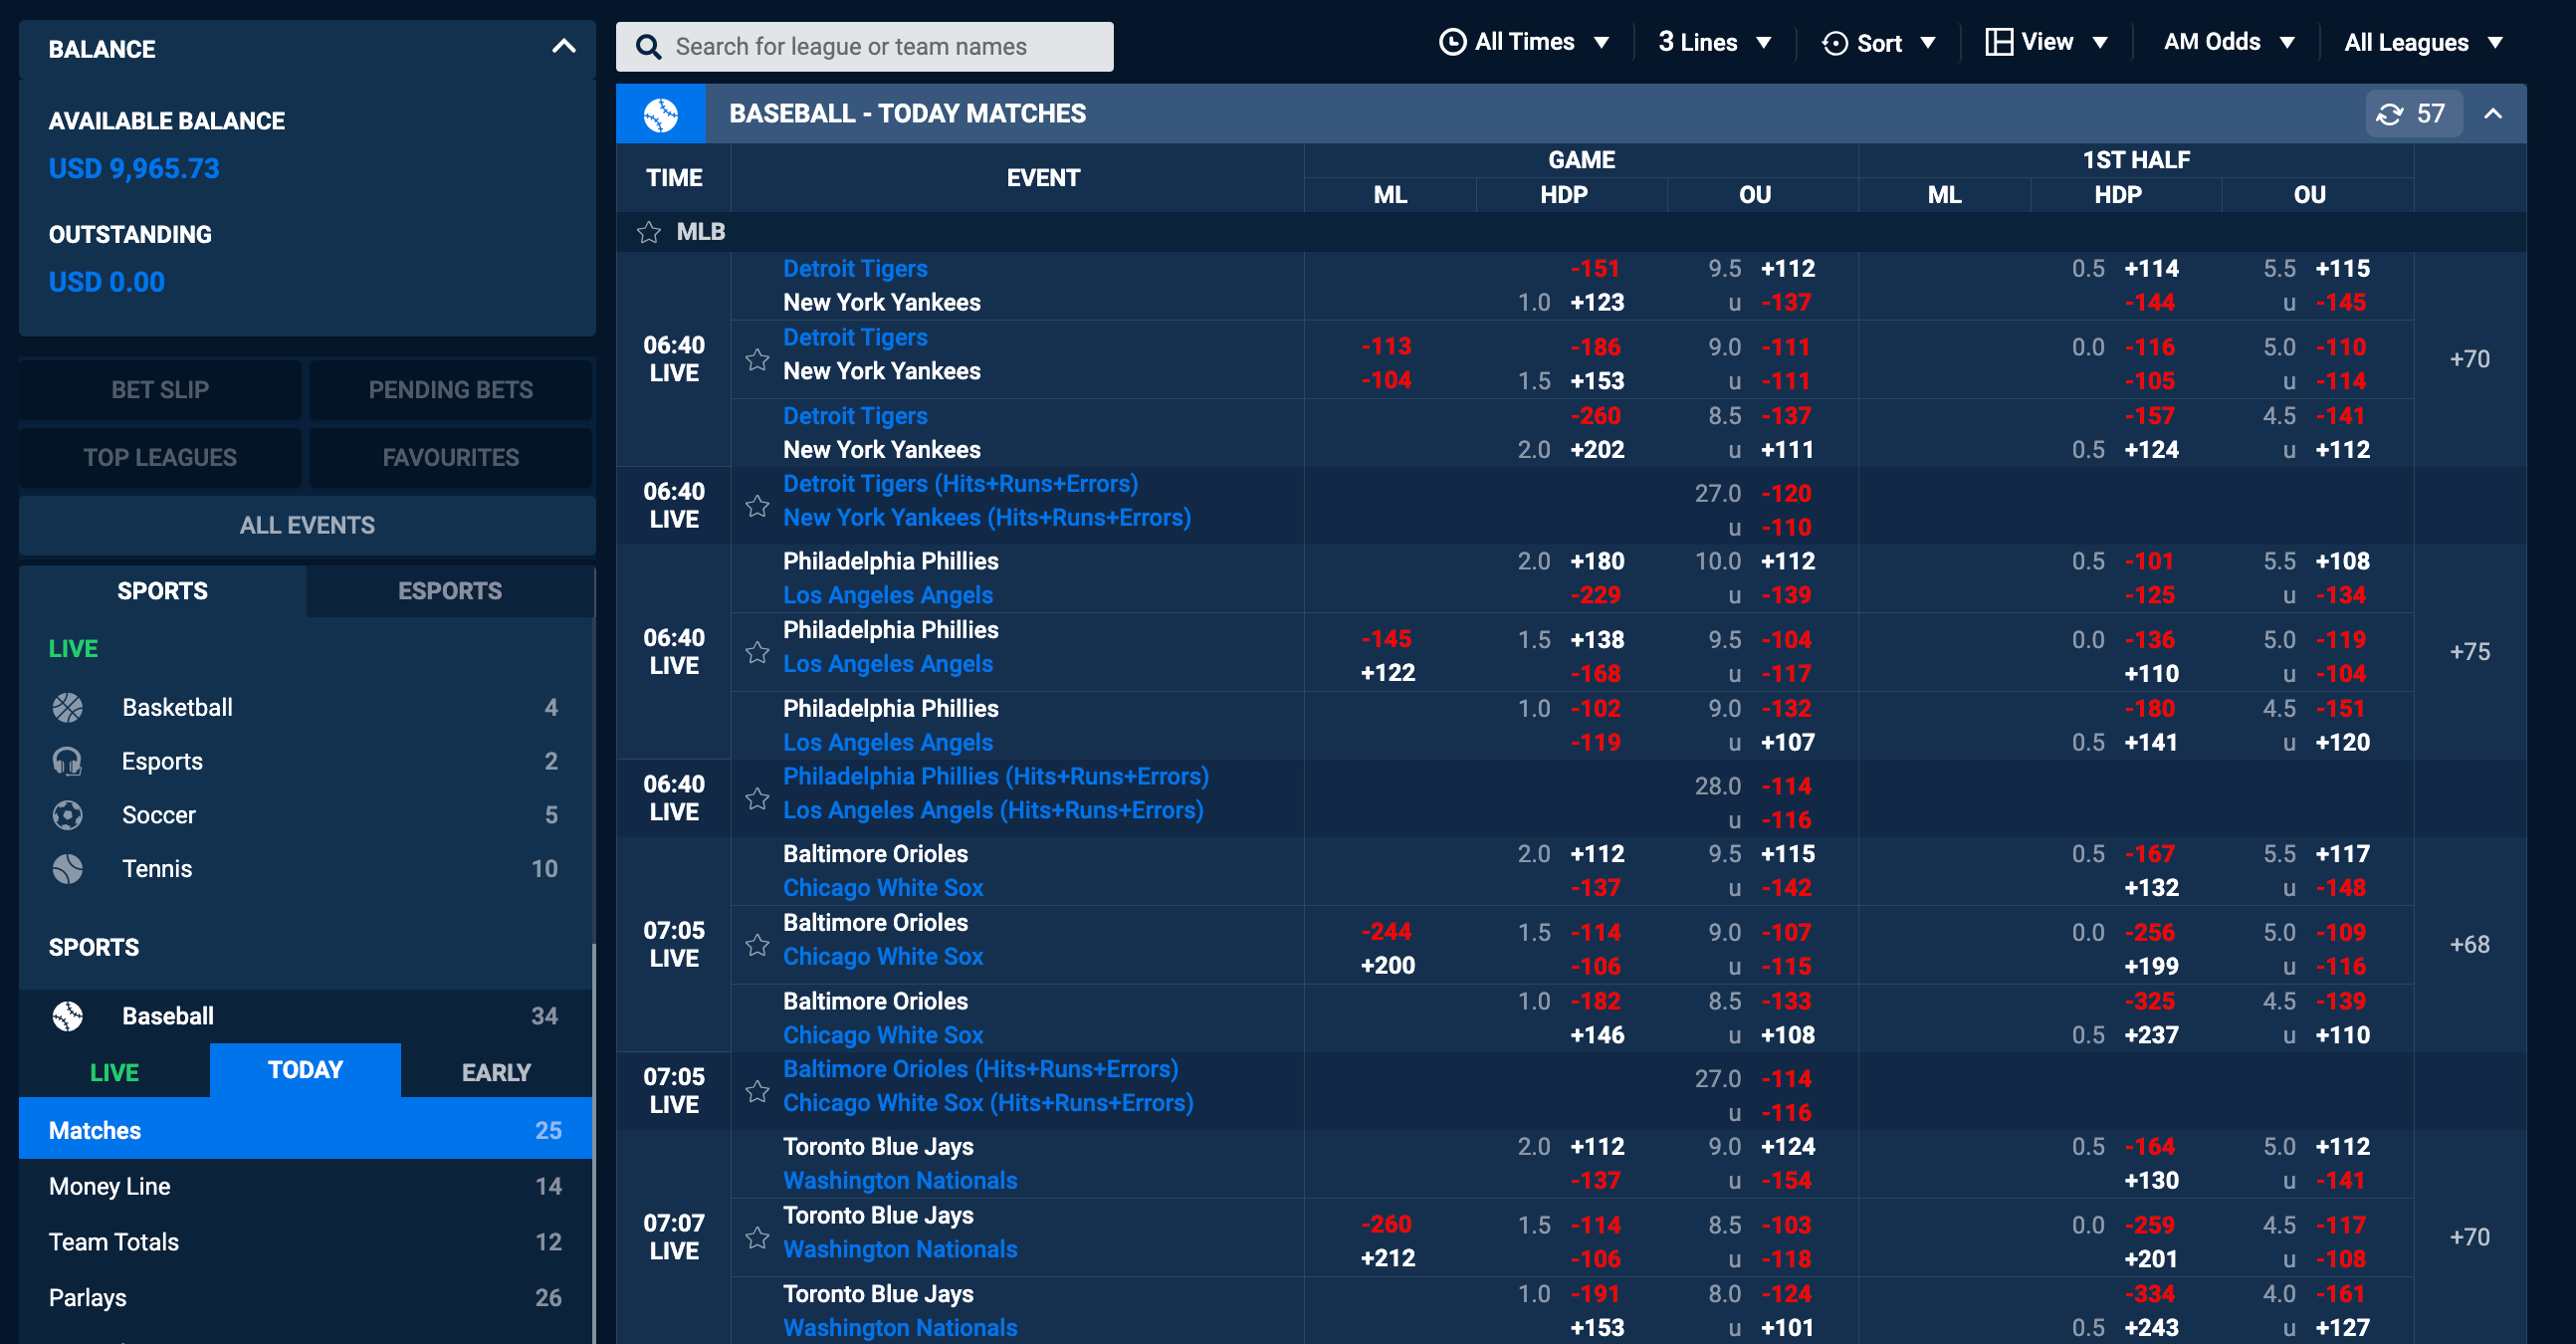Image resolution: width=2576 pixels, height=1344 pixels.
Task: Bet Chicago White Sox moneyline +200
Action: click(1388, 966)
